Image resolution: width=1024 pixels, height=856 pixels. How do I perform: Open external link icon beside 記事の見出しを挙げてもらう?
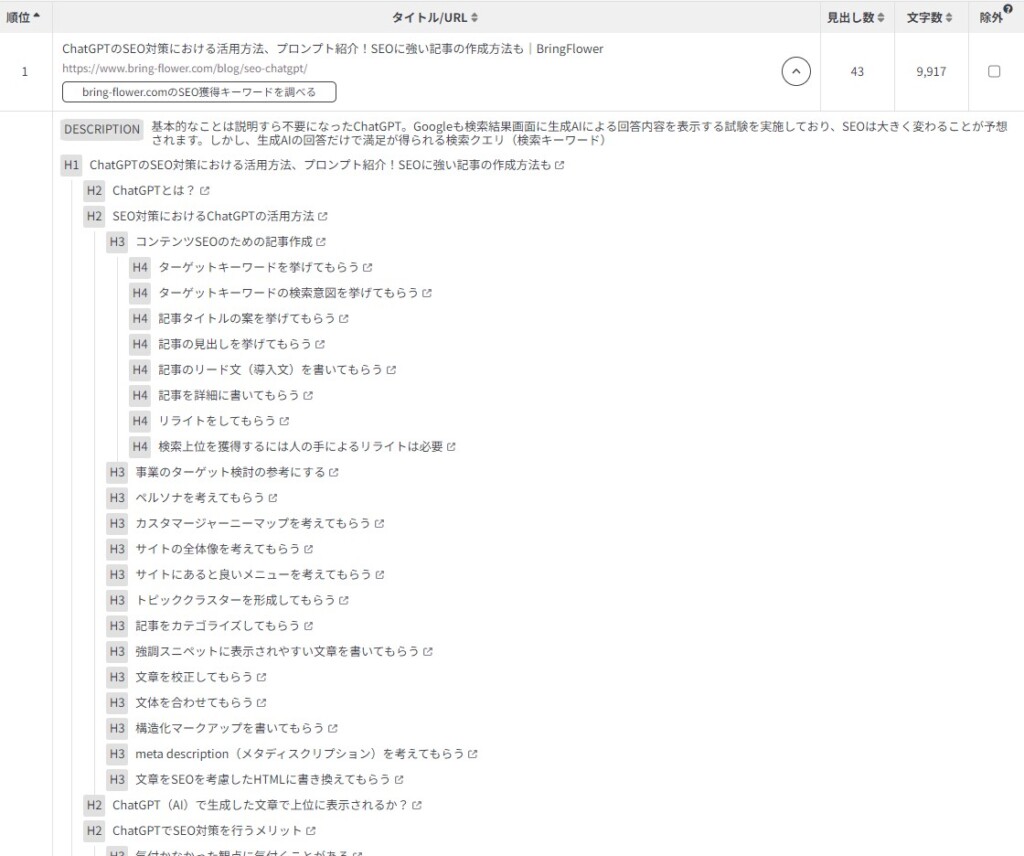coord(320,344)
